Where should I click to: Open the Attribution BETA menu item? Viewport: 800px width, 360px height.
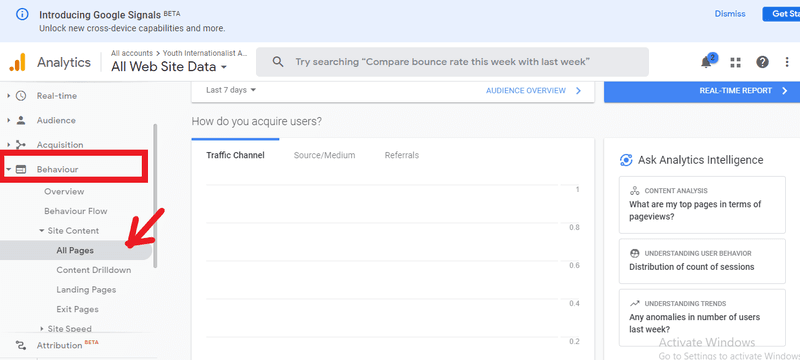tap(67, 345)
